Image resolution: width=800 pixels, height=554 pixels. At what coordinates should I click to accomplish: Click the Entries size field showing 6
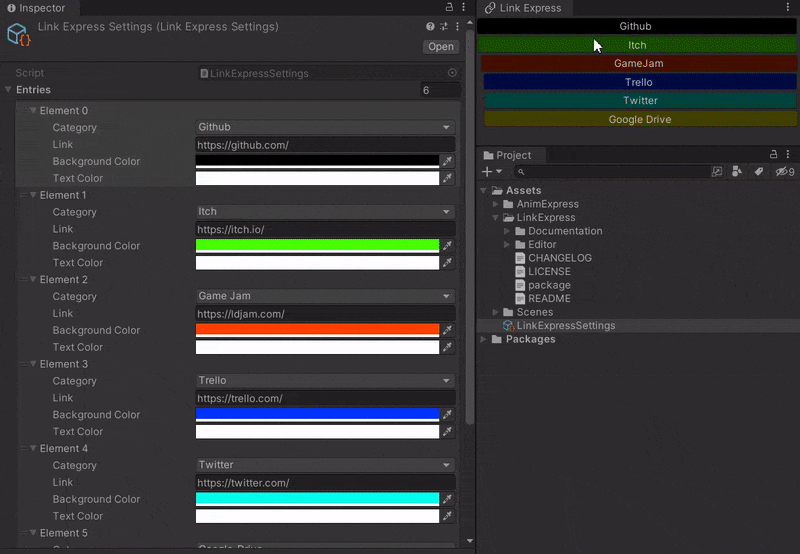point(441,90)
